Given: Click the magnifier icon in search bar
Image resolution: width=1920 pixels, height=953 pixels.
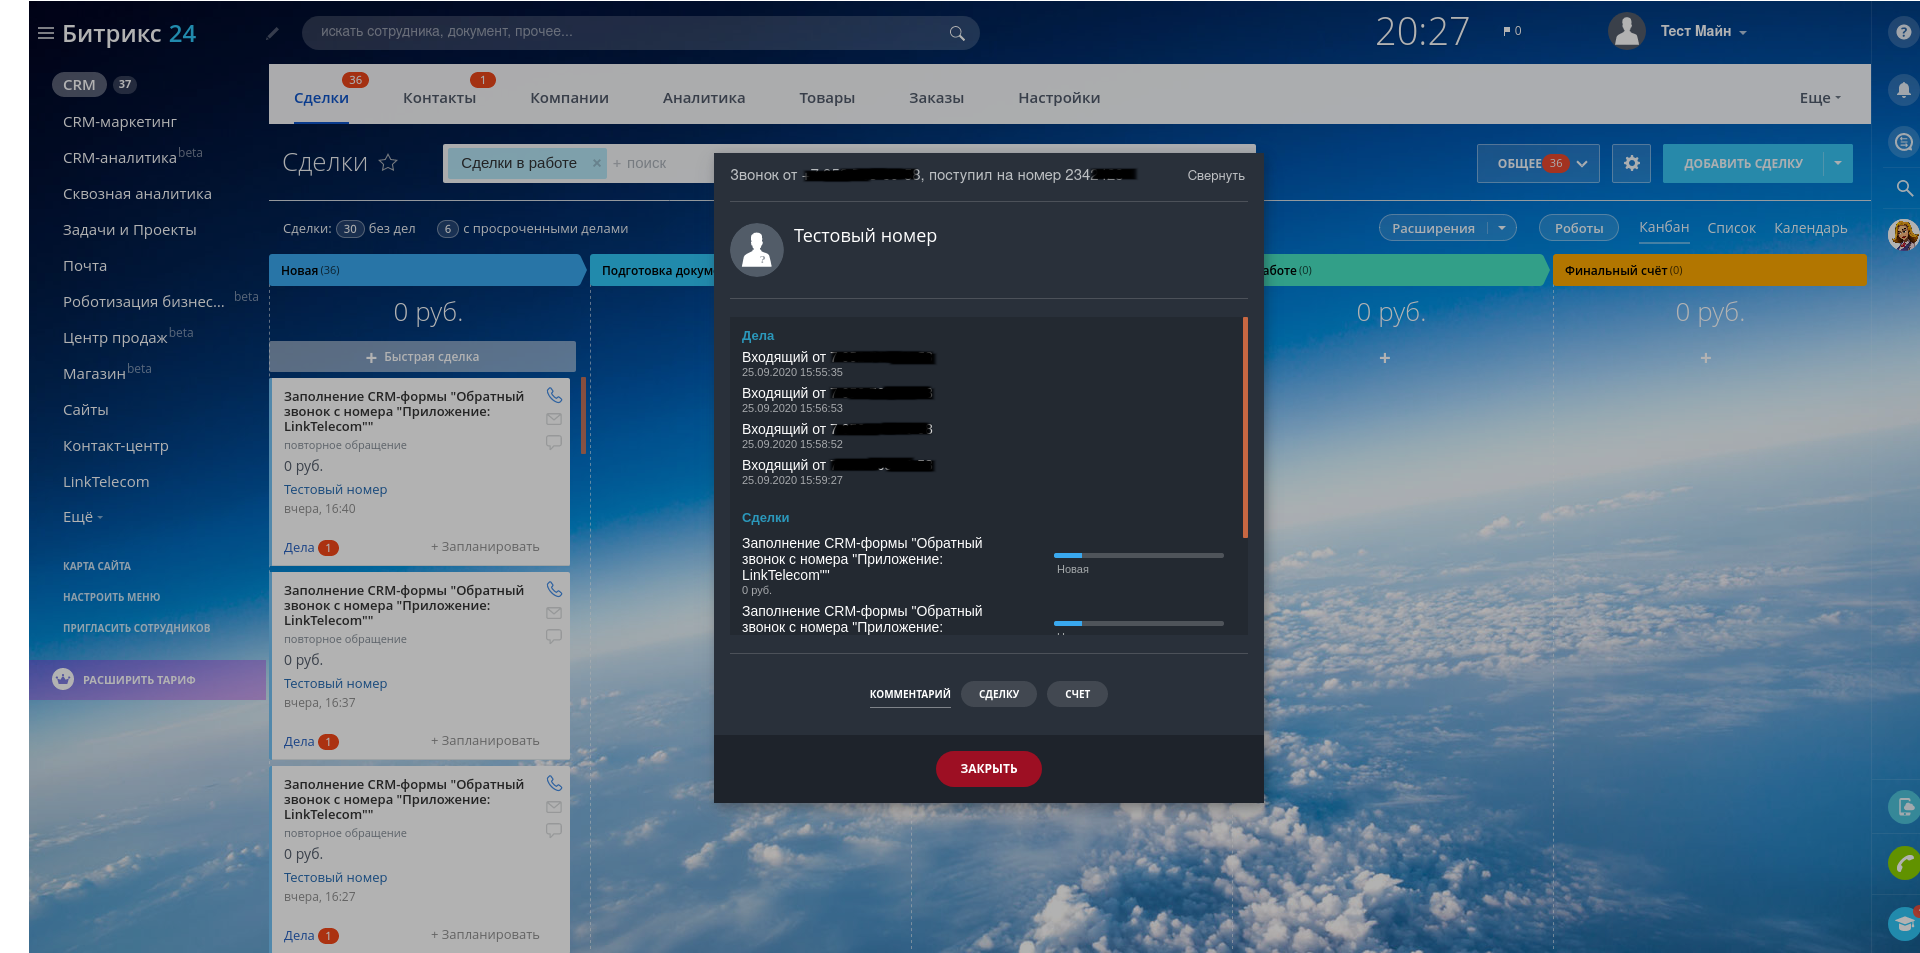Looking at the screenshot, I should [957, 33].
